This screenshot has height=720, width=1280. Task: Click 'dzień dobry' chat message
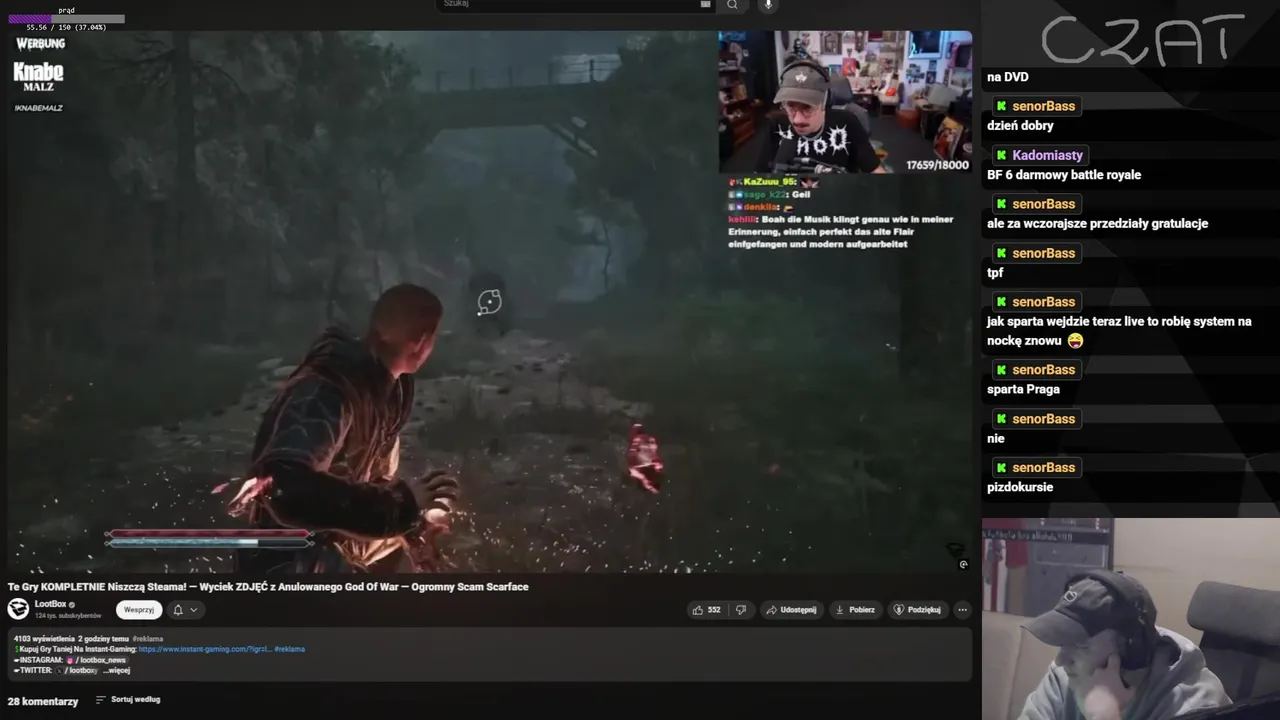(x=1020, y=126)
